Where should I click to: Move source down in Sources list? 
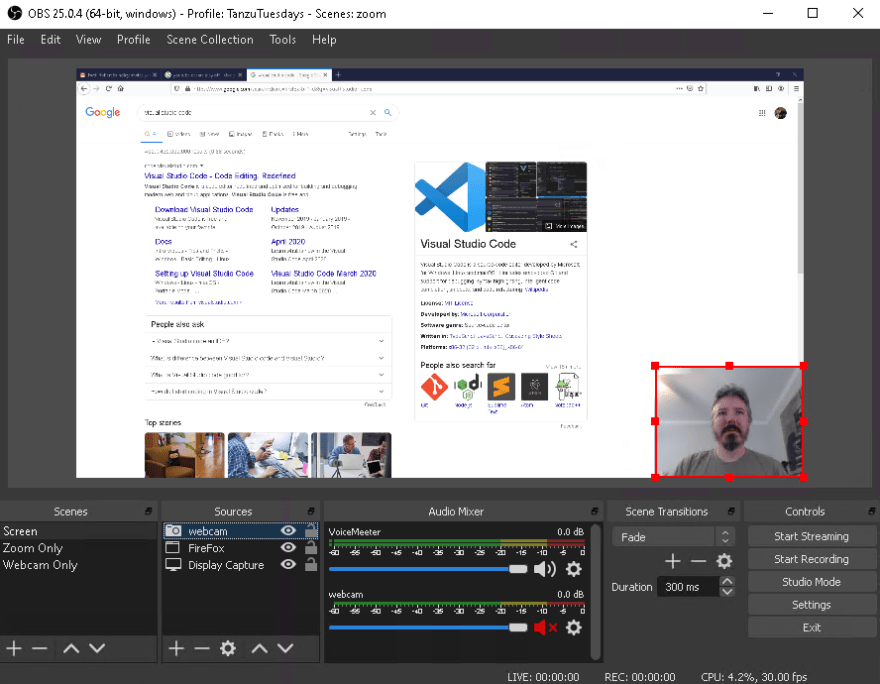coord(285,649)
